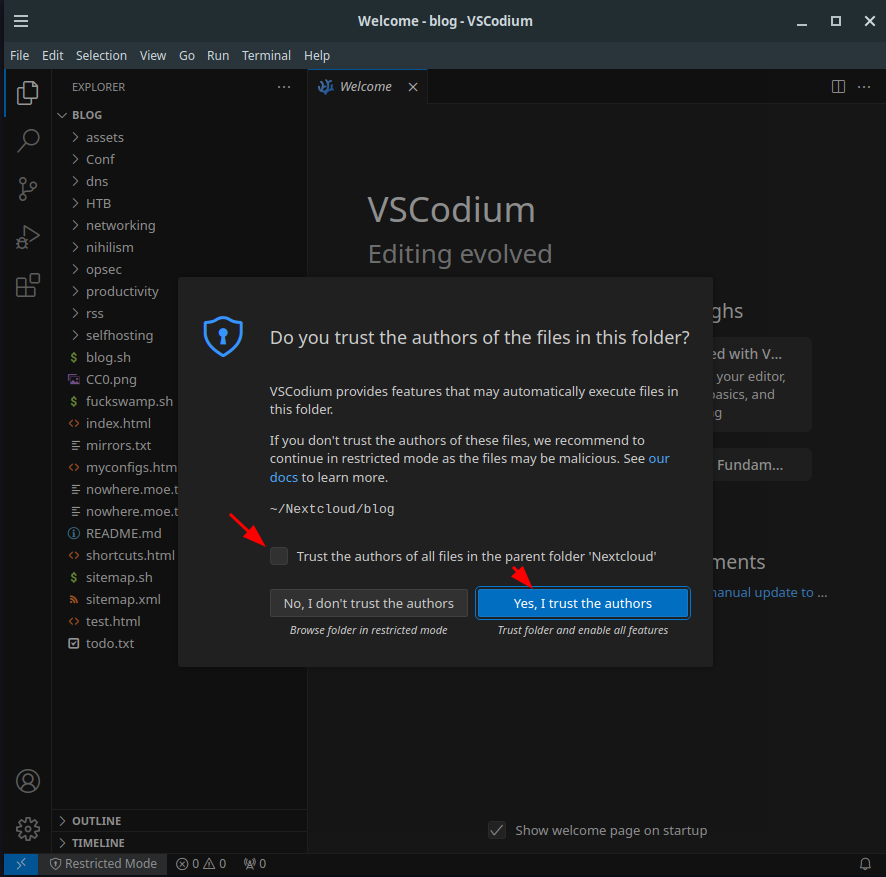Expand the productivity folder

(x=75, y=292)
